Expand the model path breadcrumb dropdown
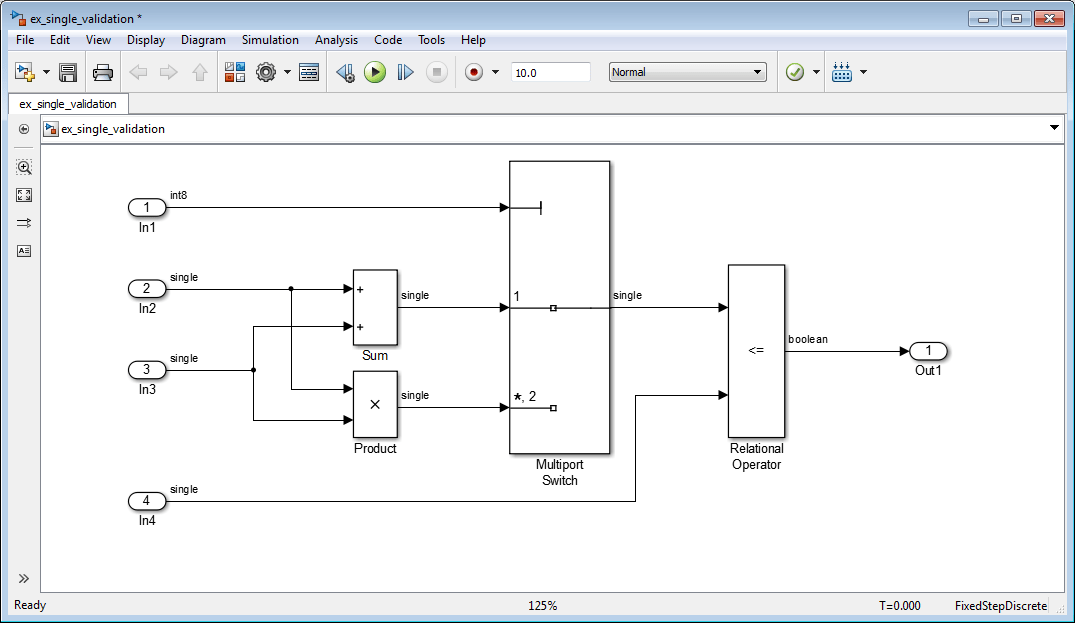The image size is (1075, 623). pos(1054,128)
